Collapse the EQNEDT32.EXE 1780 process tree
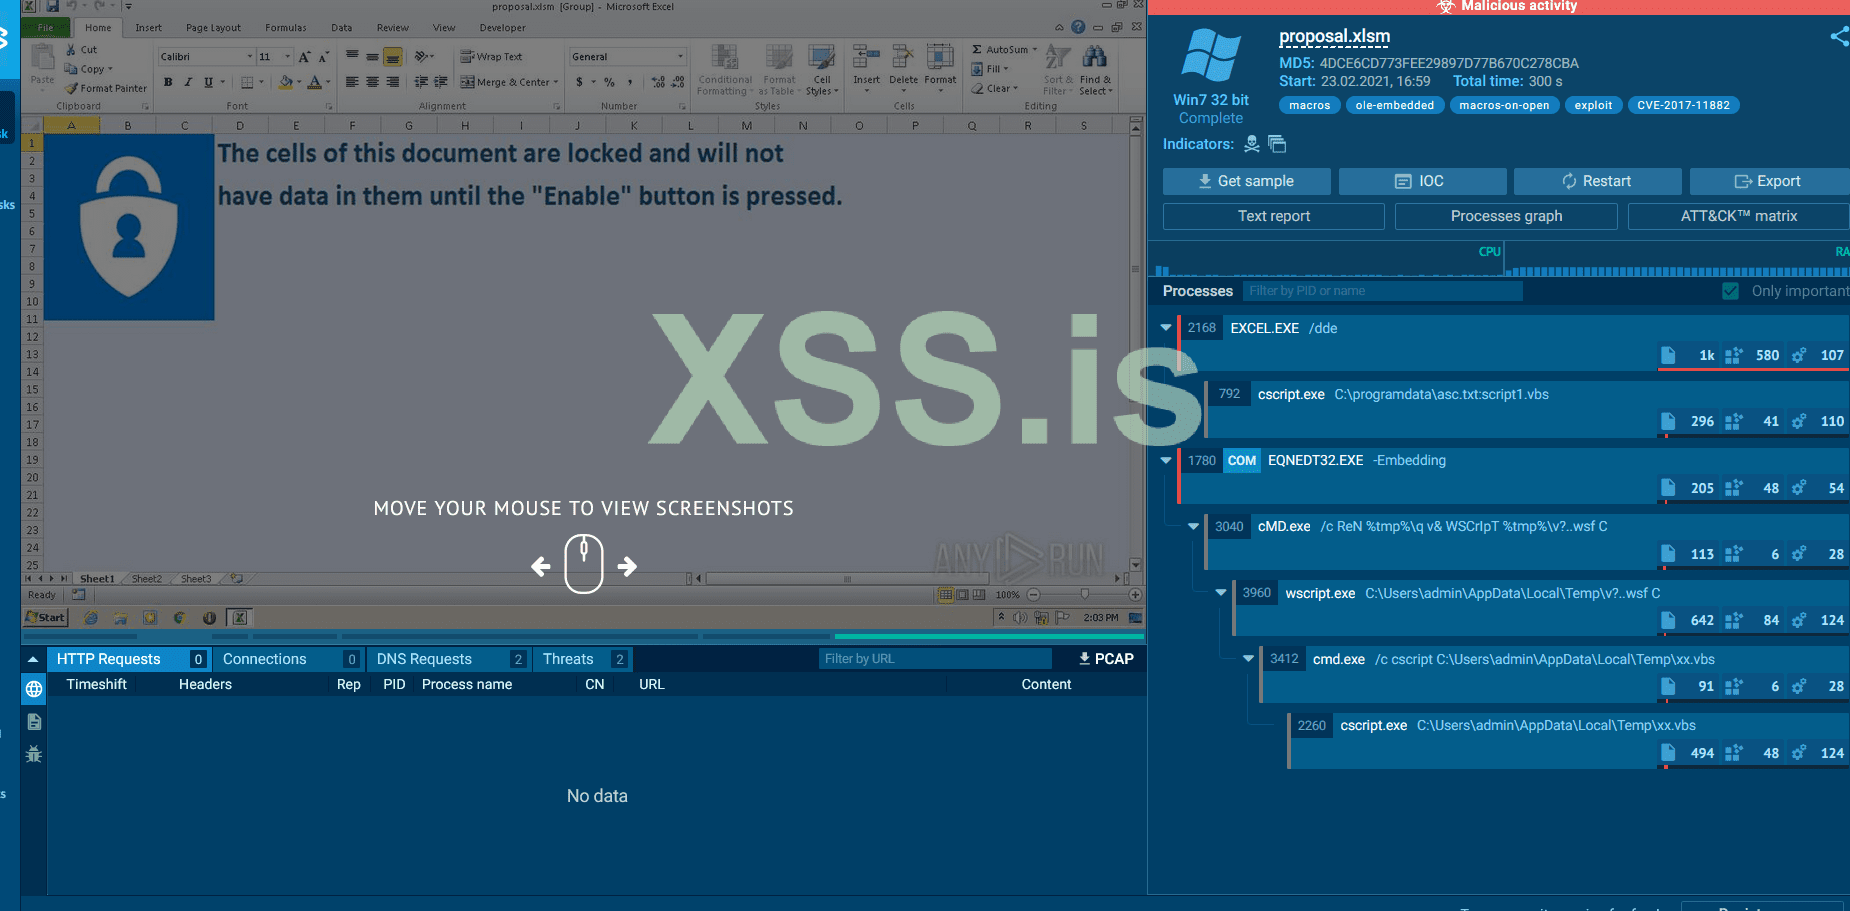The height and width of the screenshot is (911, 1850). coord(1166,460)
